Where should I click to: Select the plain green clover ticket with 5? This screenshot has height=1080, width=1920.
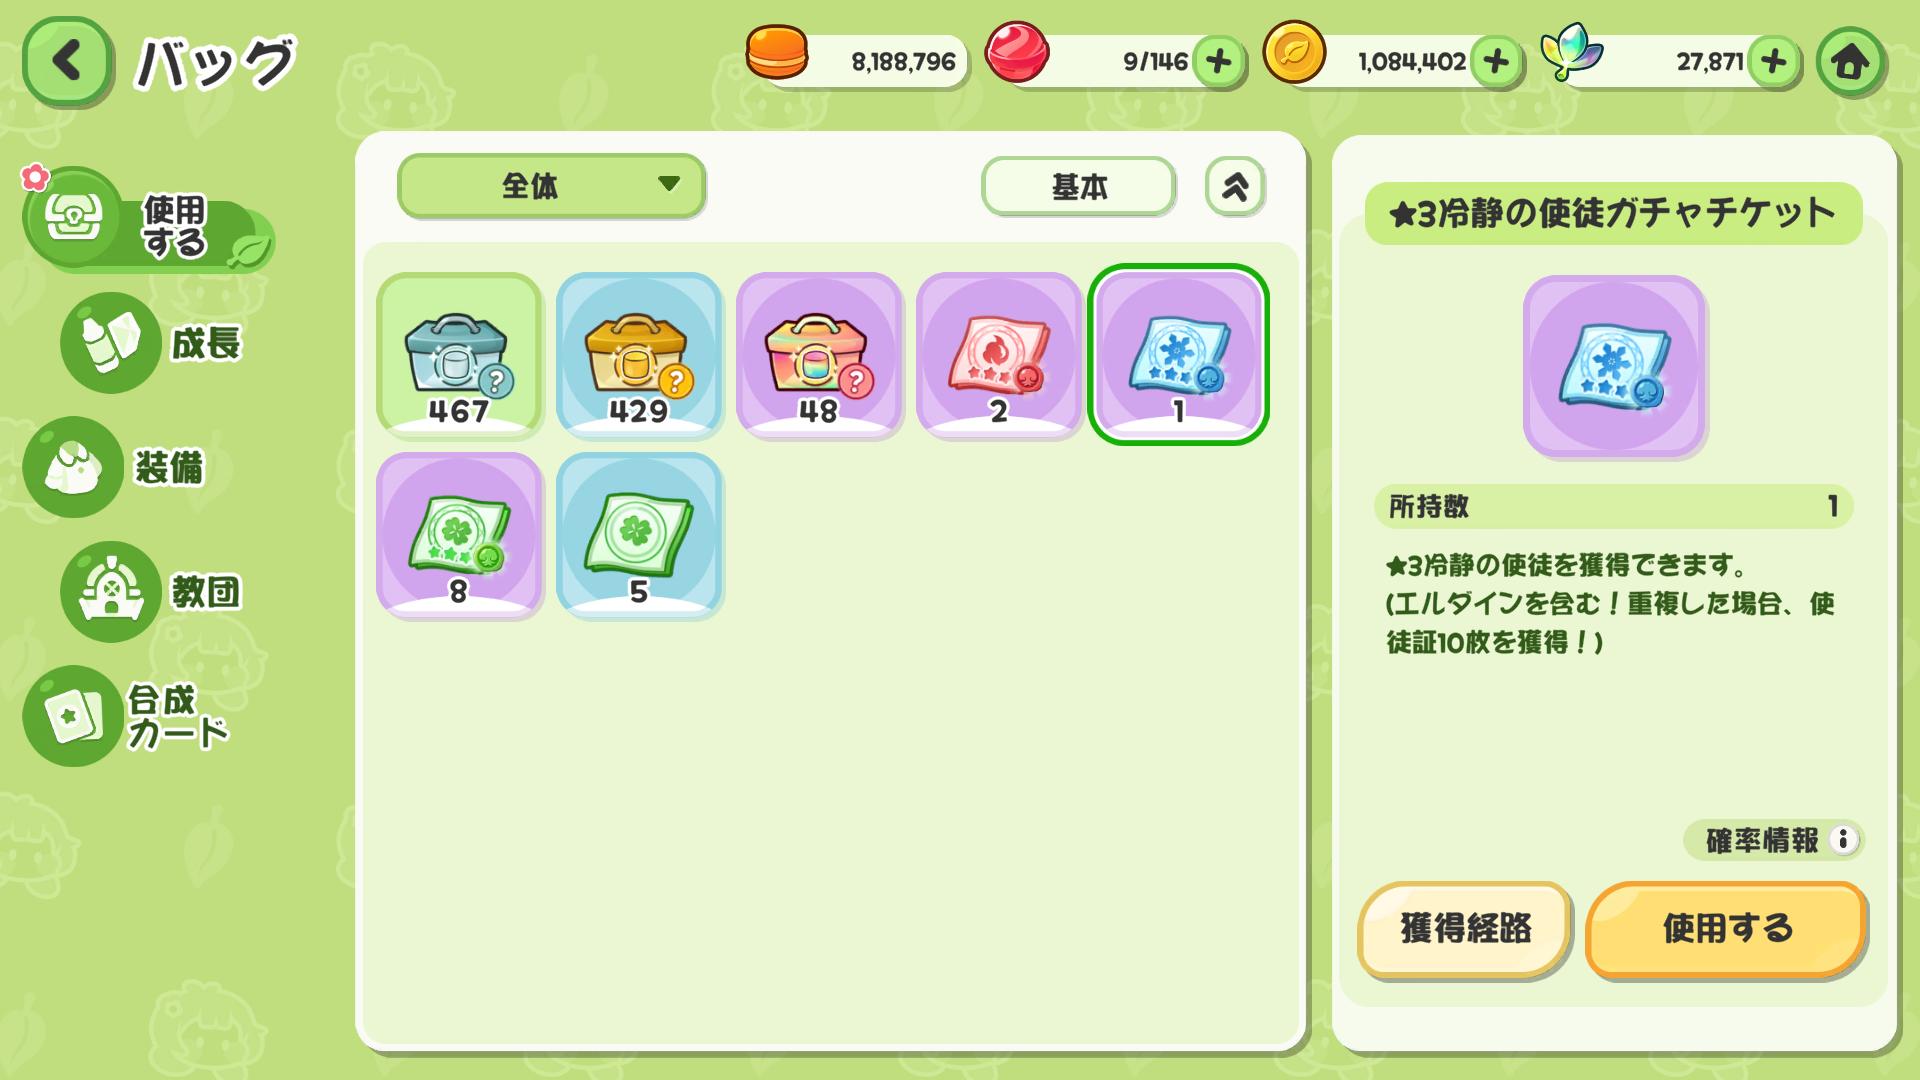click(x=639, y=535)
